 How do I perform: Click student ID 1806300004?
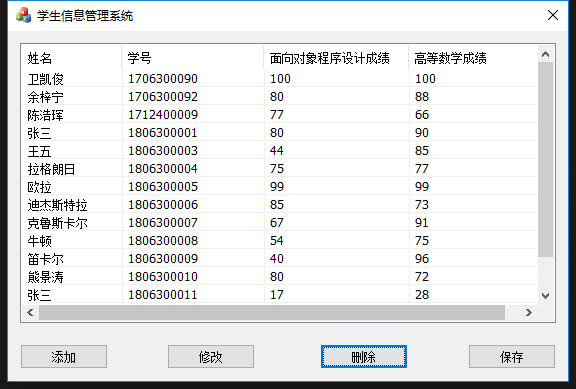tap(163, 169)
